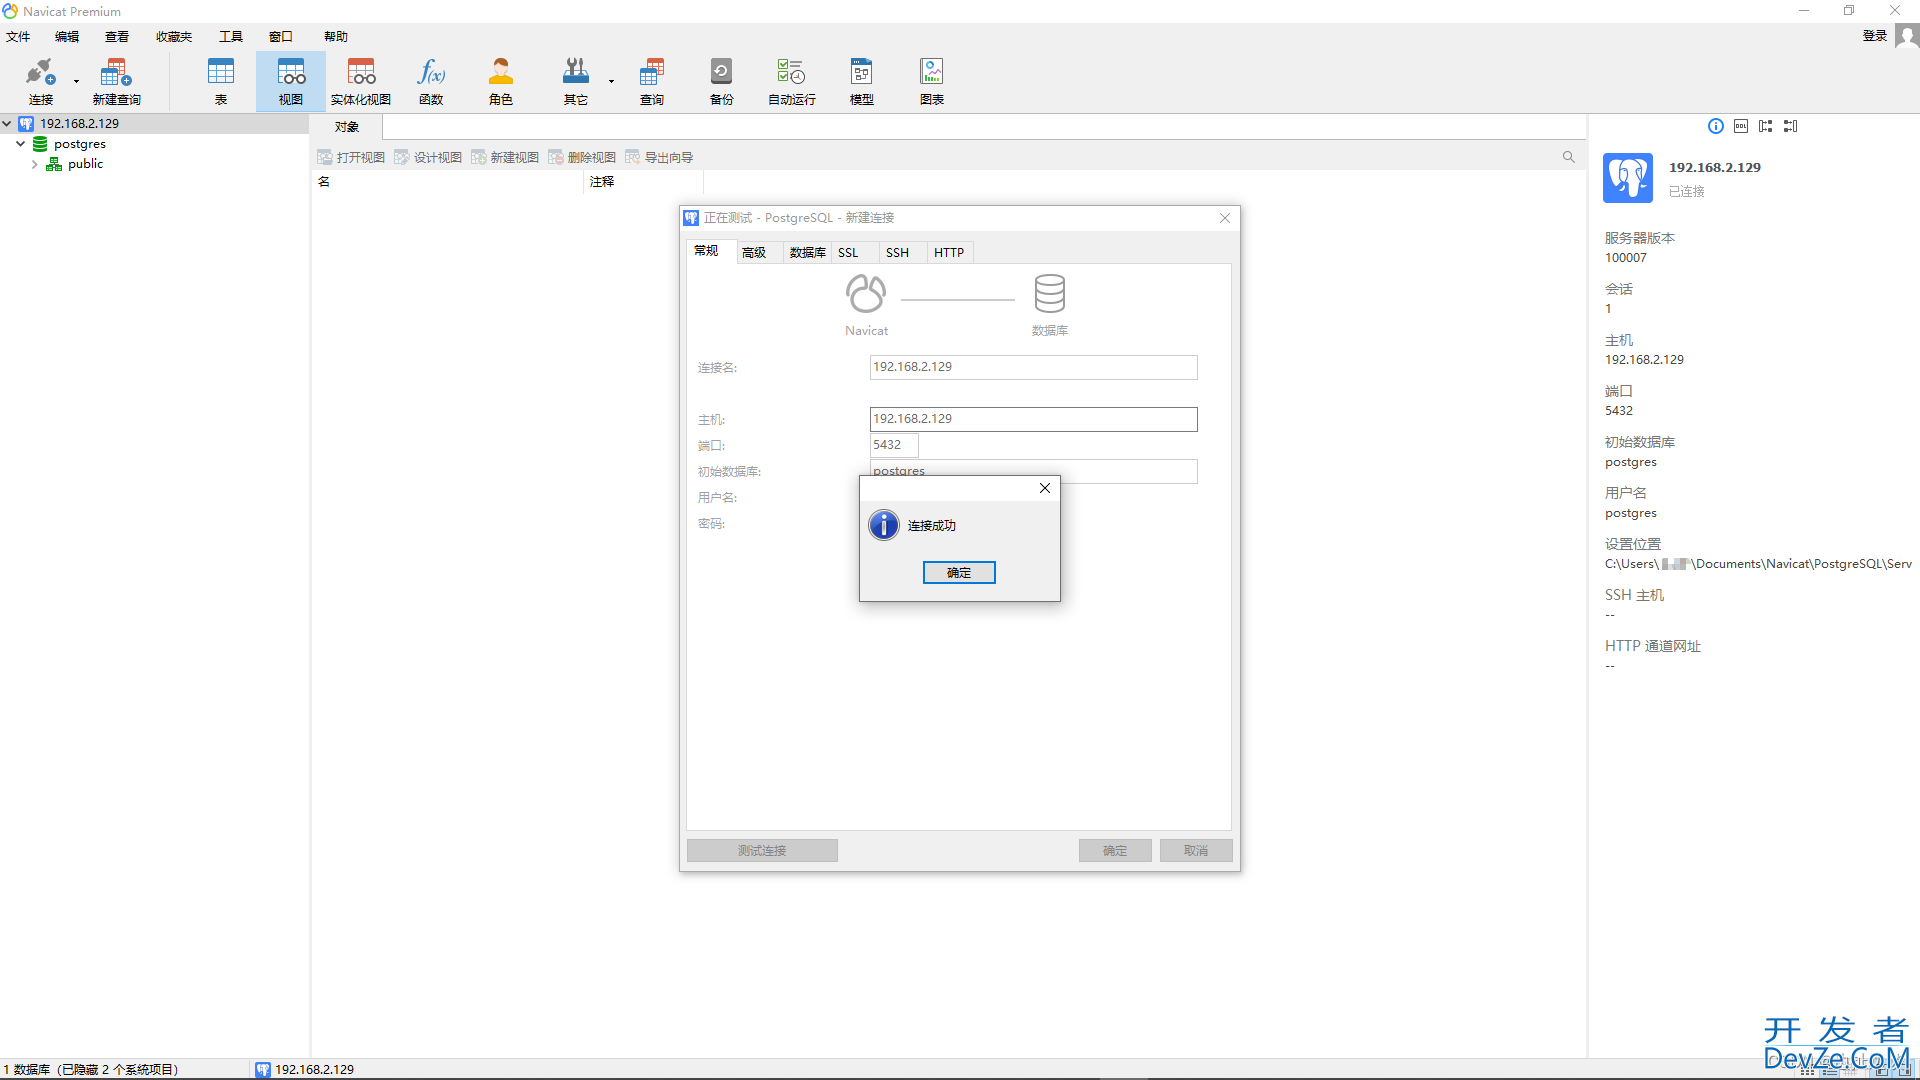
Task: Click the 备份 (Backup) toolbar icon
Action: click(721, 81)
